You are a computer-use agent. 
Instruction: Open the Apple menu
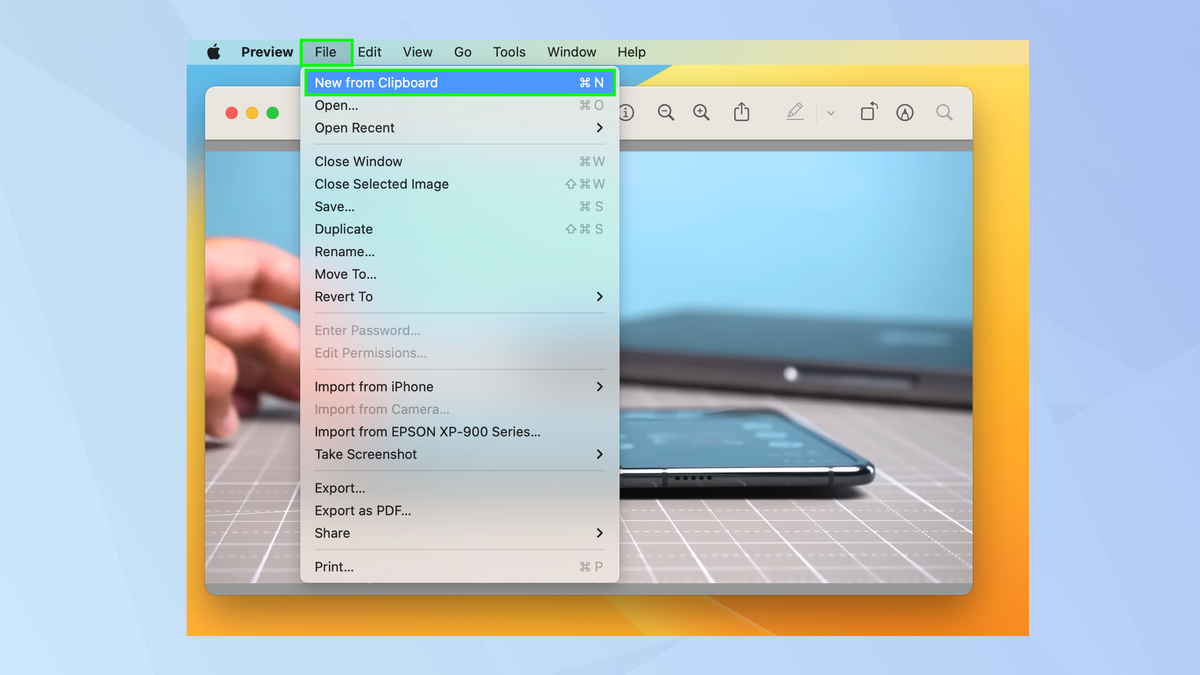click(213, 51)
